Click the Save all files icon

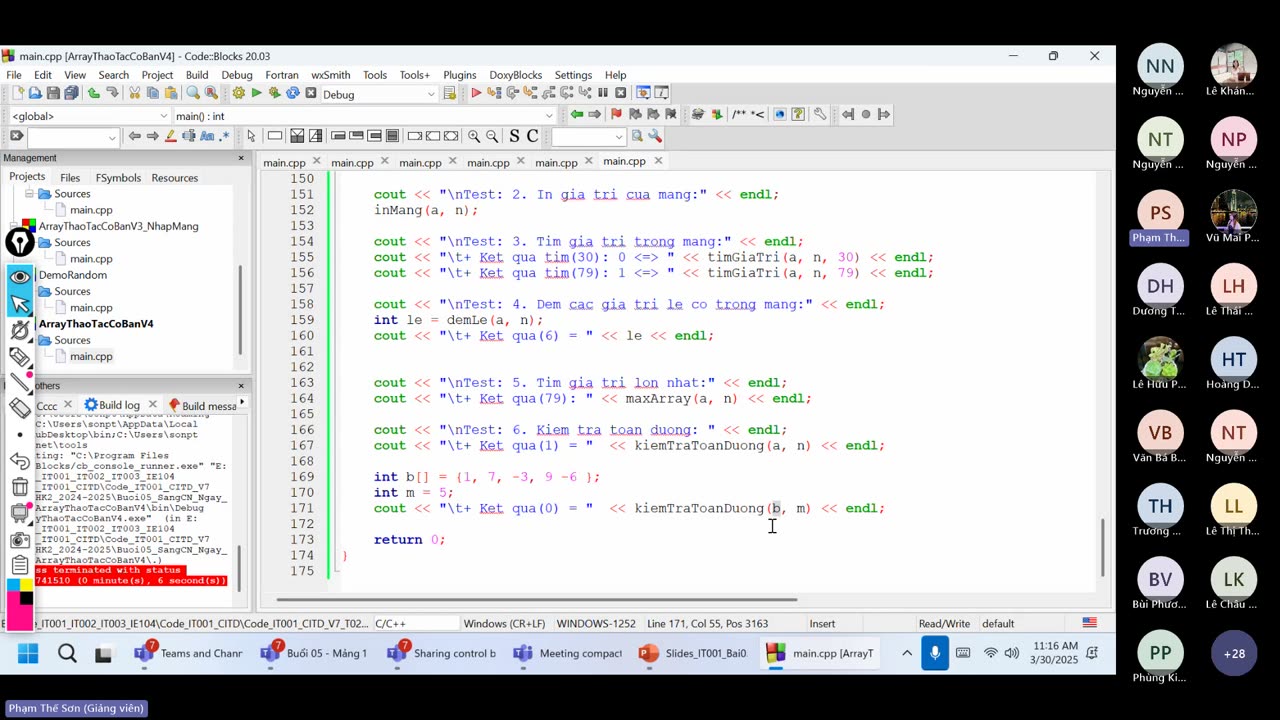(71, 93)
